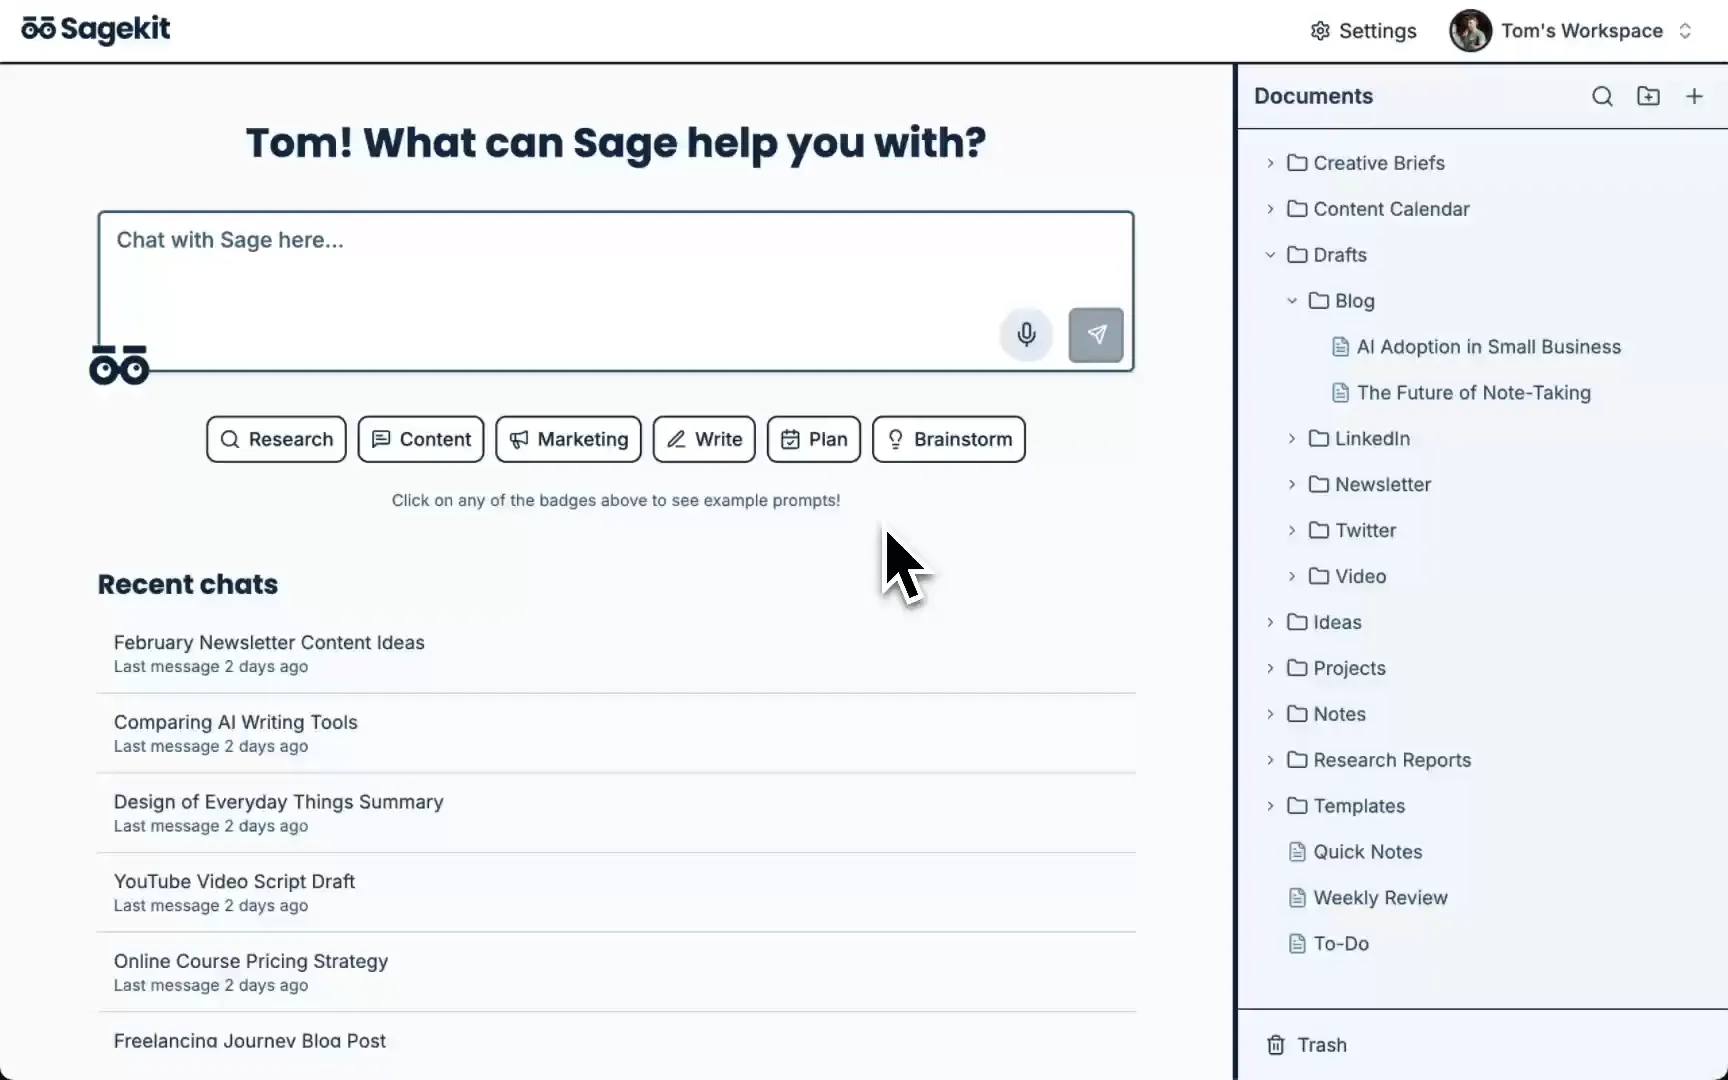Image resolution: width=1728 pixels, height=1080 pixels.
Task: Open Settings from the top bar
Action: tap(1363, 31)
